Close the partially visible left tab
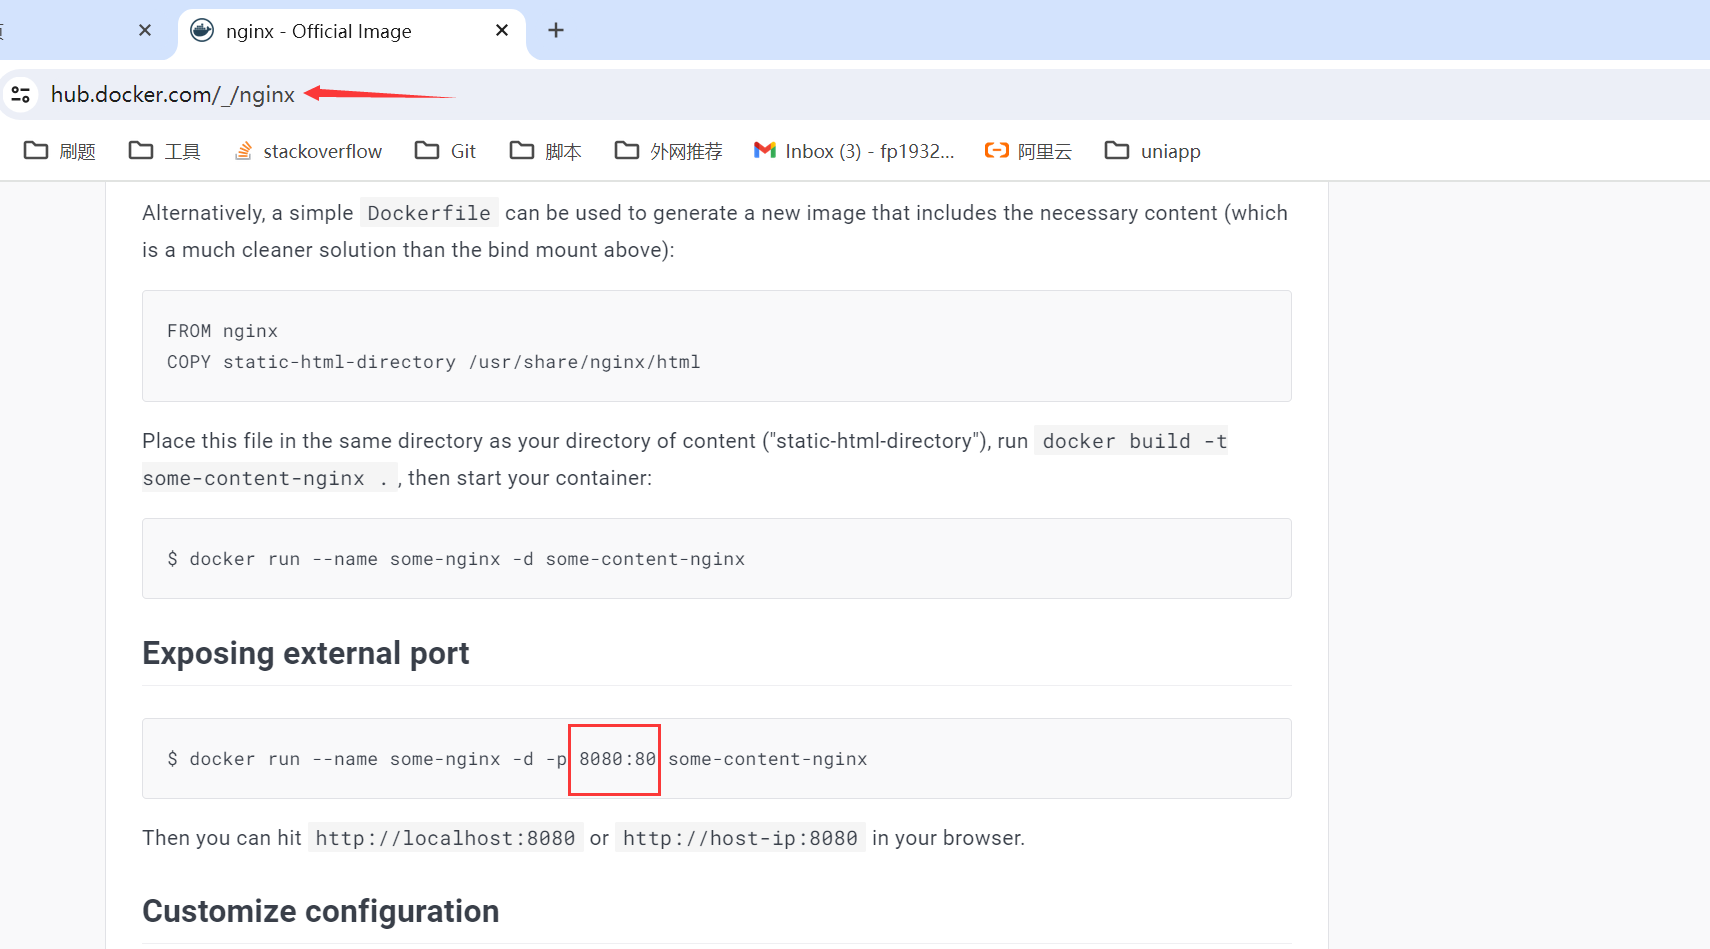Image resolution: width=1710 pixels, height=949 pixels. [145, 30]
